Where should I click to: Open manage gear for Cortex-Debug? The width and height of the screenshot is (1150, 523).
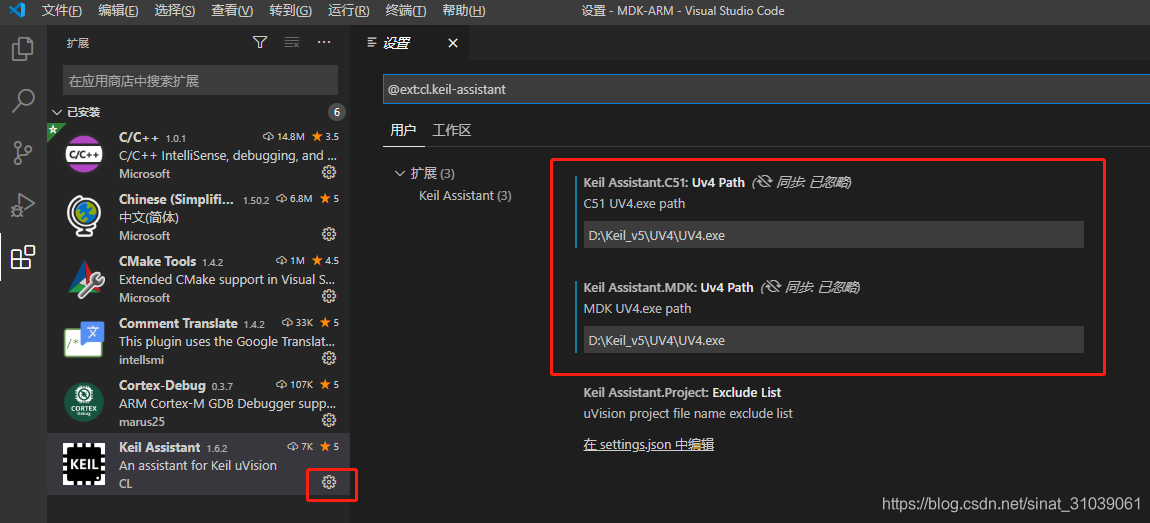(x=329, y=420)
